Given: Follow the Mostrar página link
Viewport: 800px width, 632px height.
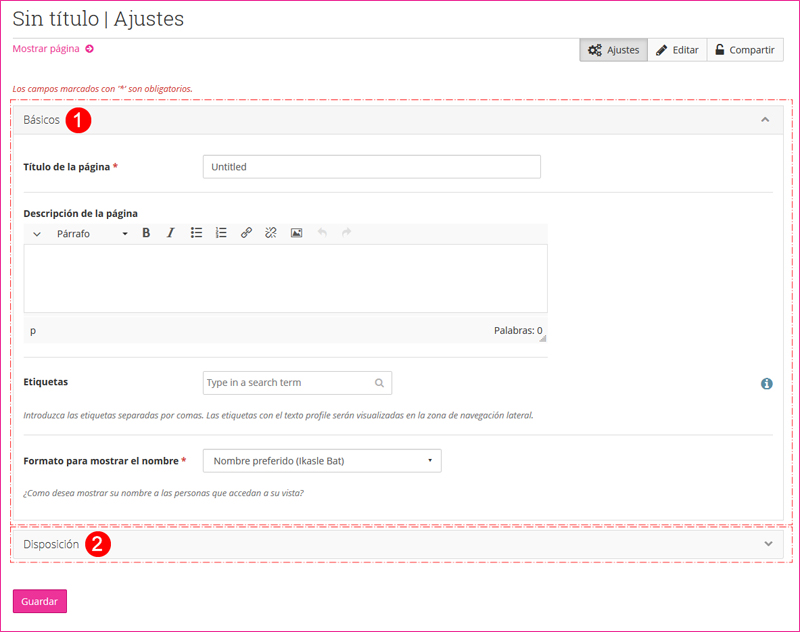Looking at the screenshot, I should 52,48.
